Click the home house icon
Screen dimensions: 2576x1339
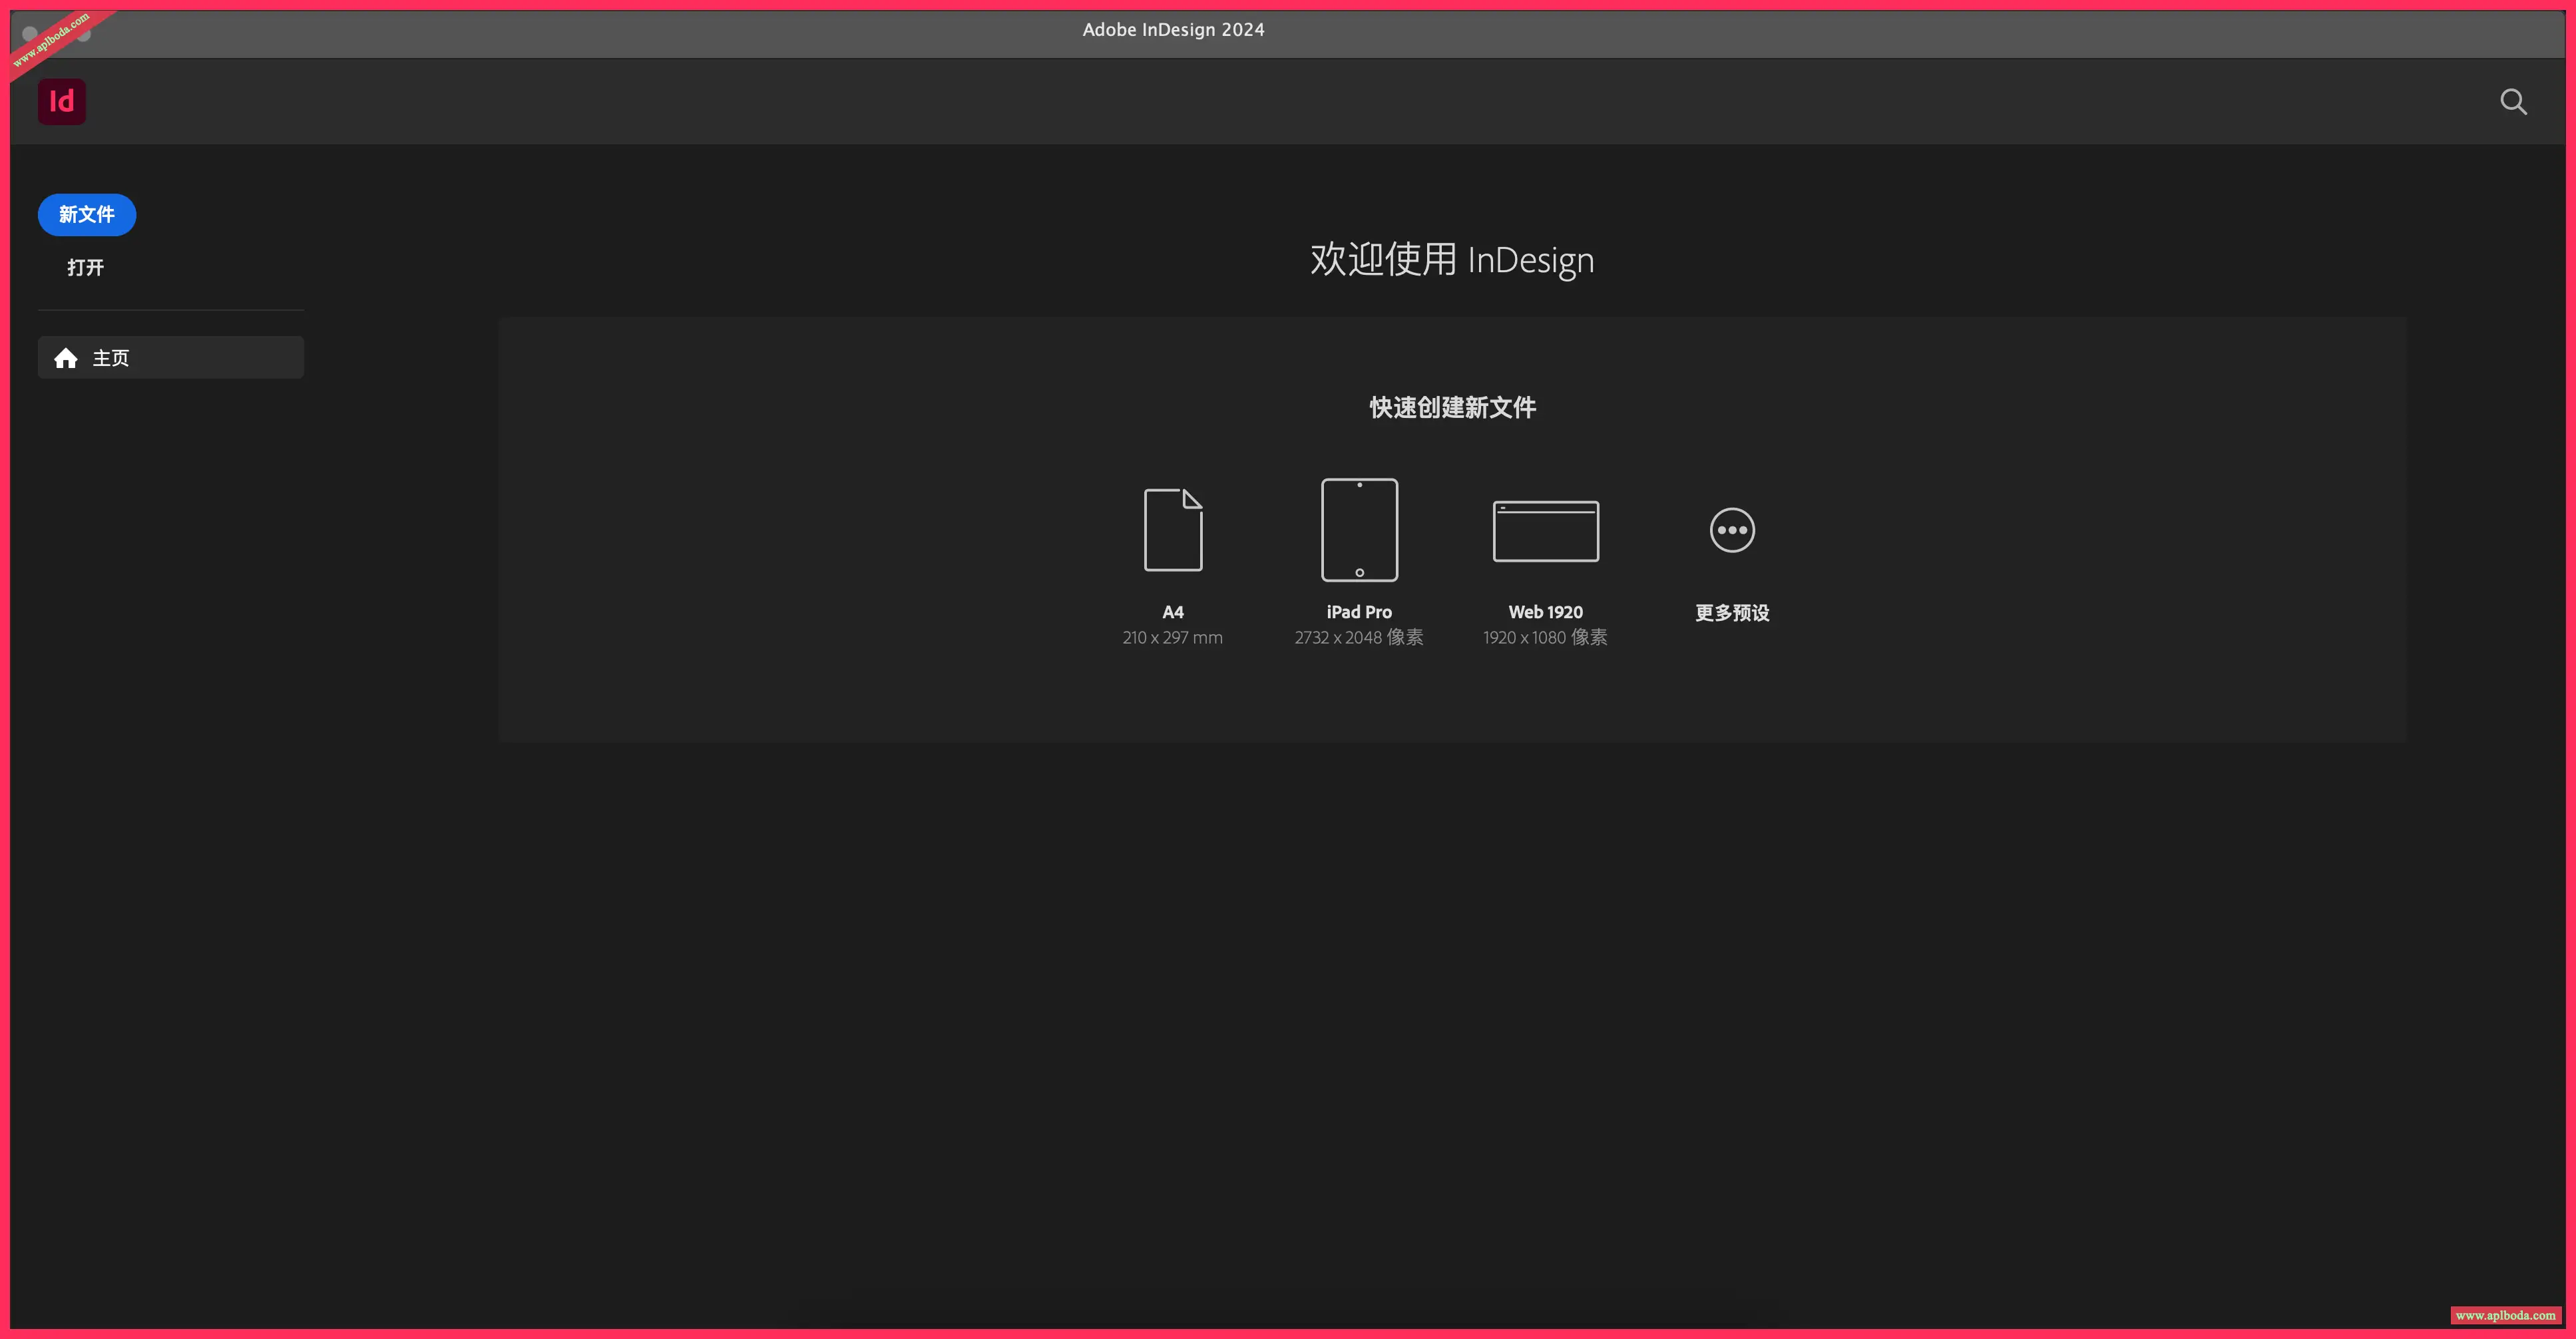point(66,358)
